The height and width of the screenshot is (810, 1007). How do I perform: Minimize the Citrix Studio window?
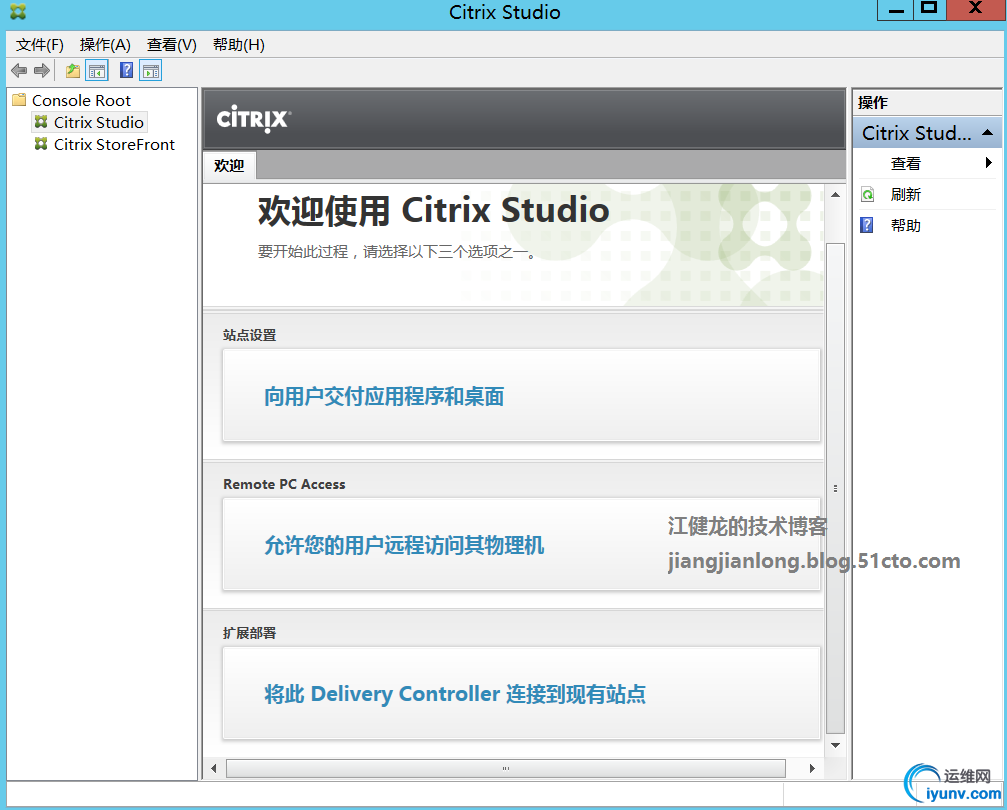(896, 10)
